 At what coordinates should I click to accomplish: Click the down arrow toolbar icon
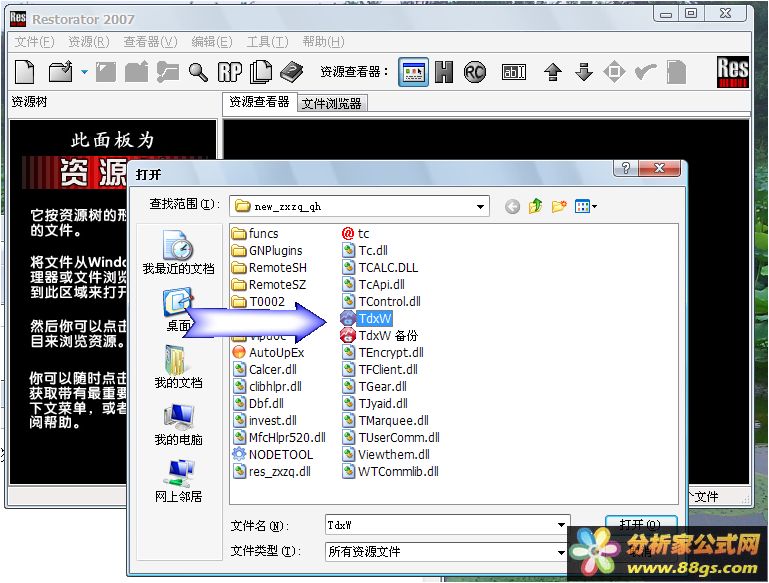584,72
